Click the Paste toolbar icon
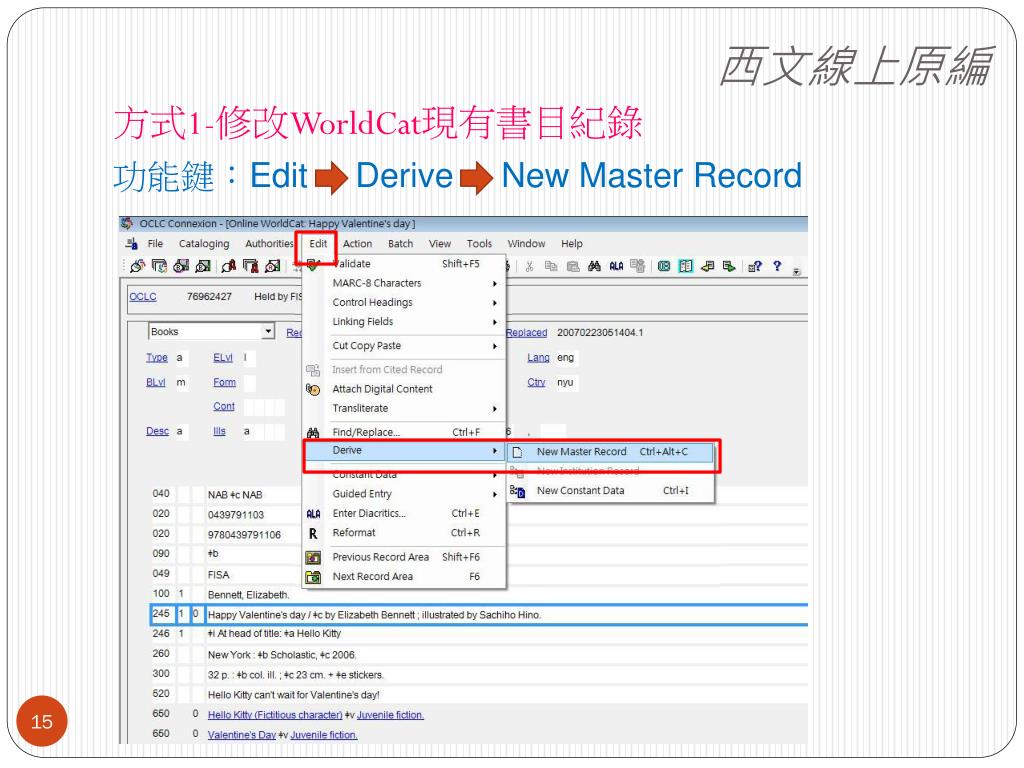 [573, 266]
